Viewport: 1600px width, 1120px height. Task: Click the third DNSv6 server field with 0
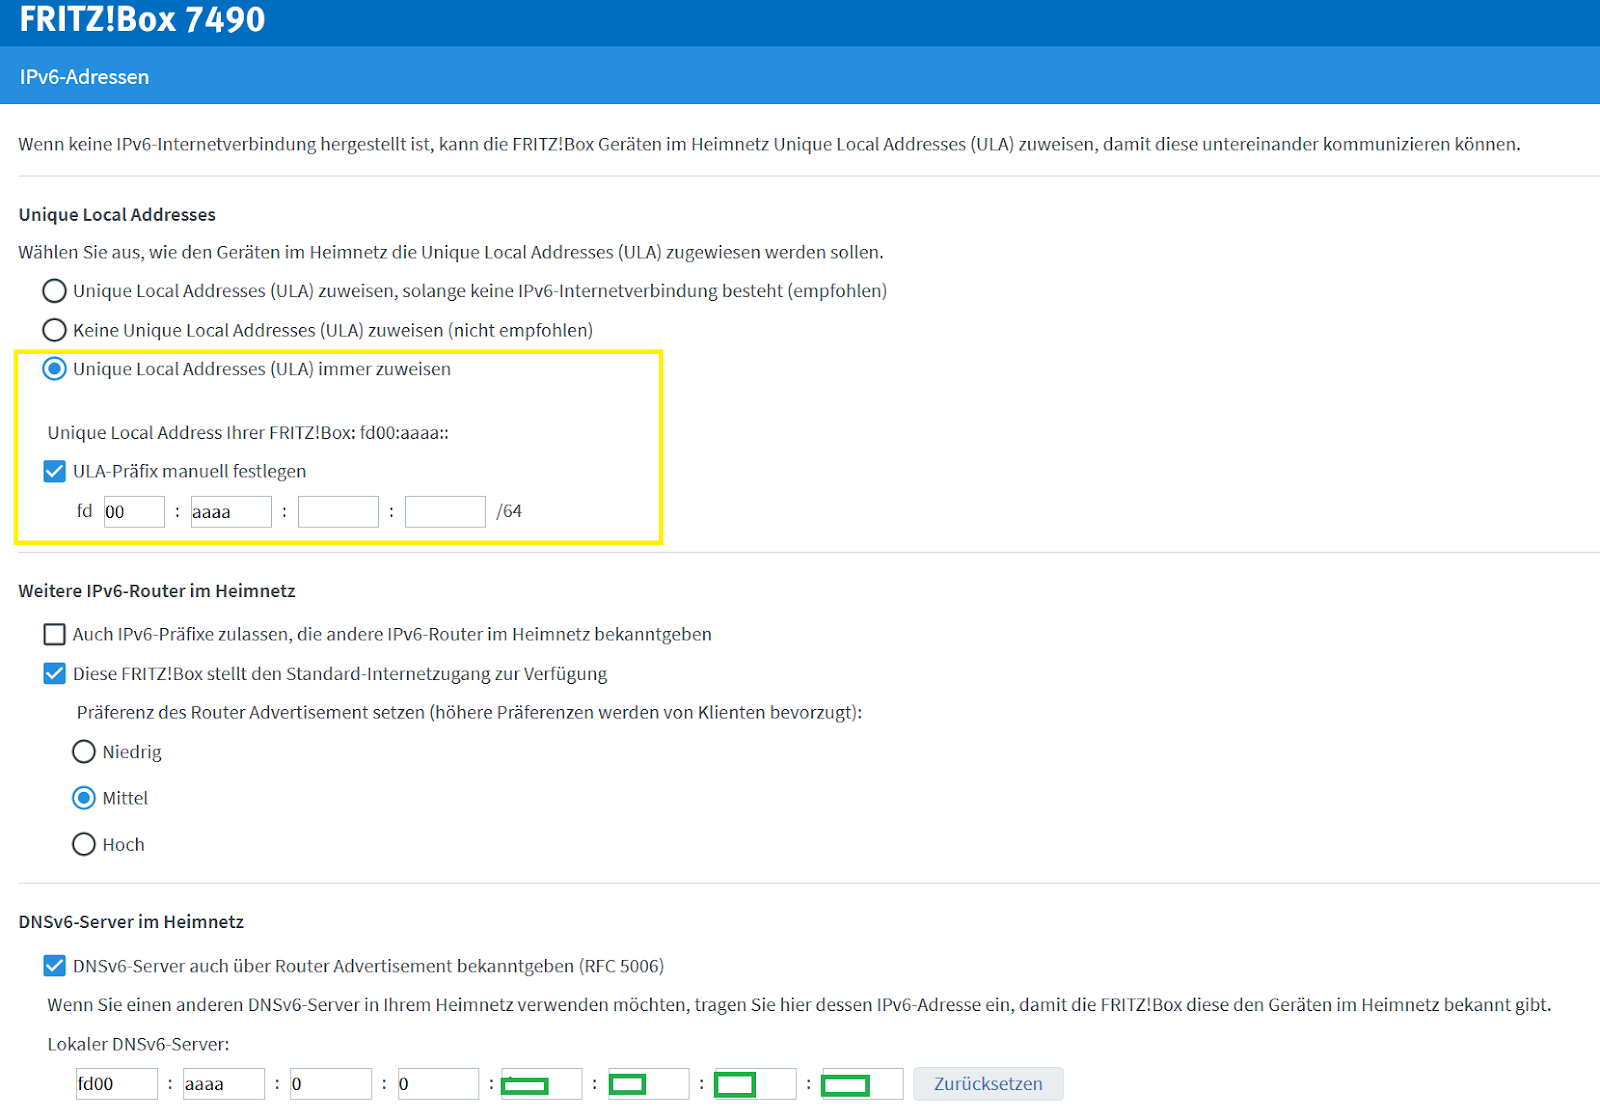pos(331,1084)
